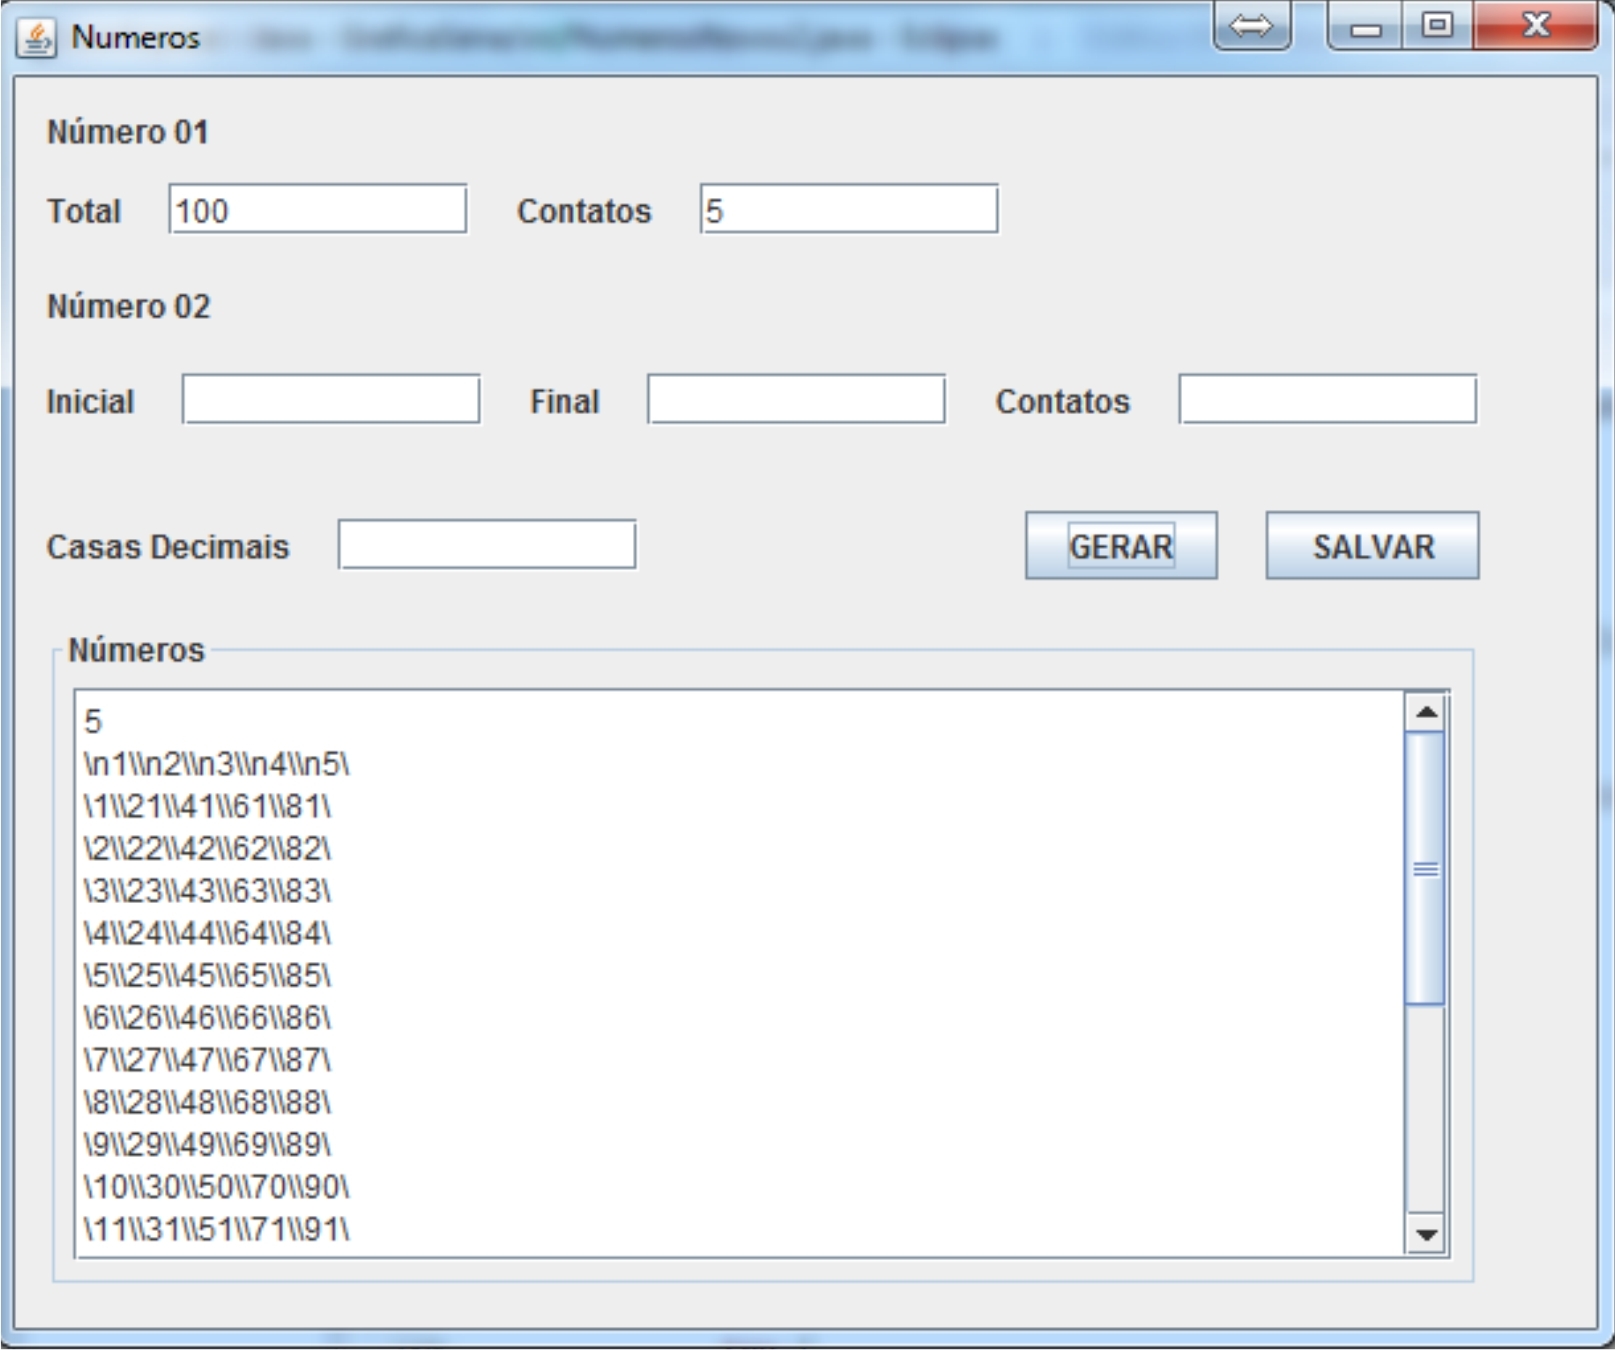The height and width of the screenshot is (1350, 1615).
Task: Click the 'Final' label
Action: click(565, 401)
